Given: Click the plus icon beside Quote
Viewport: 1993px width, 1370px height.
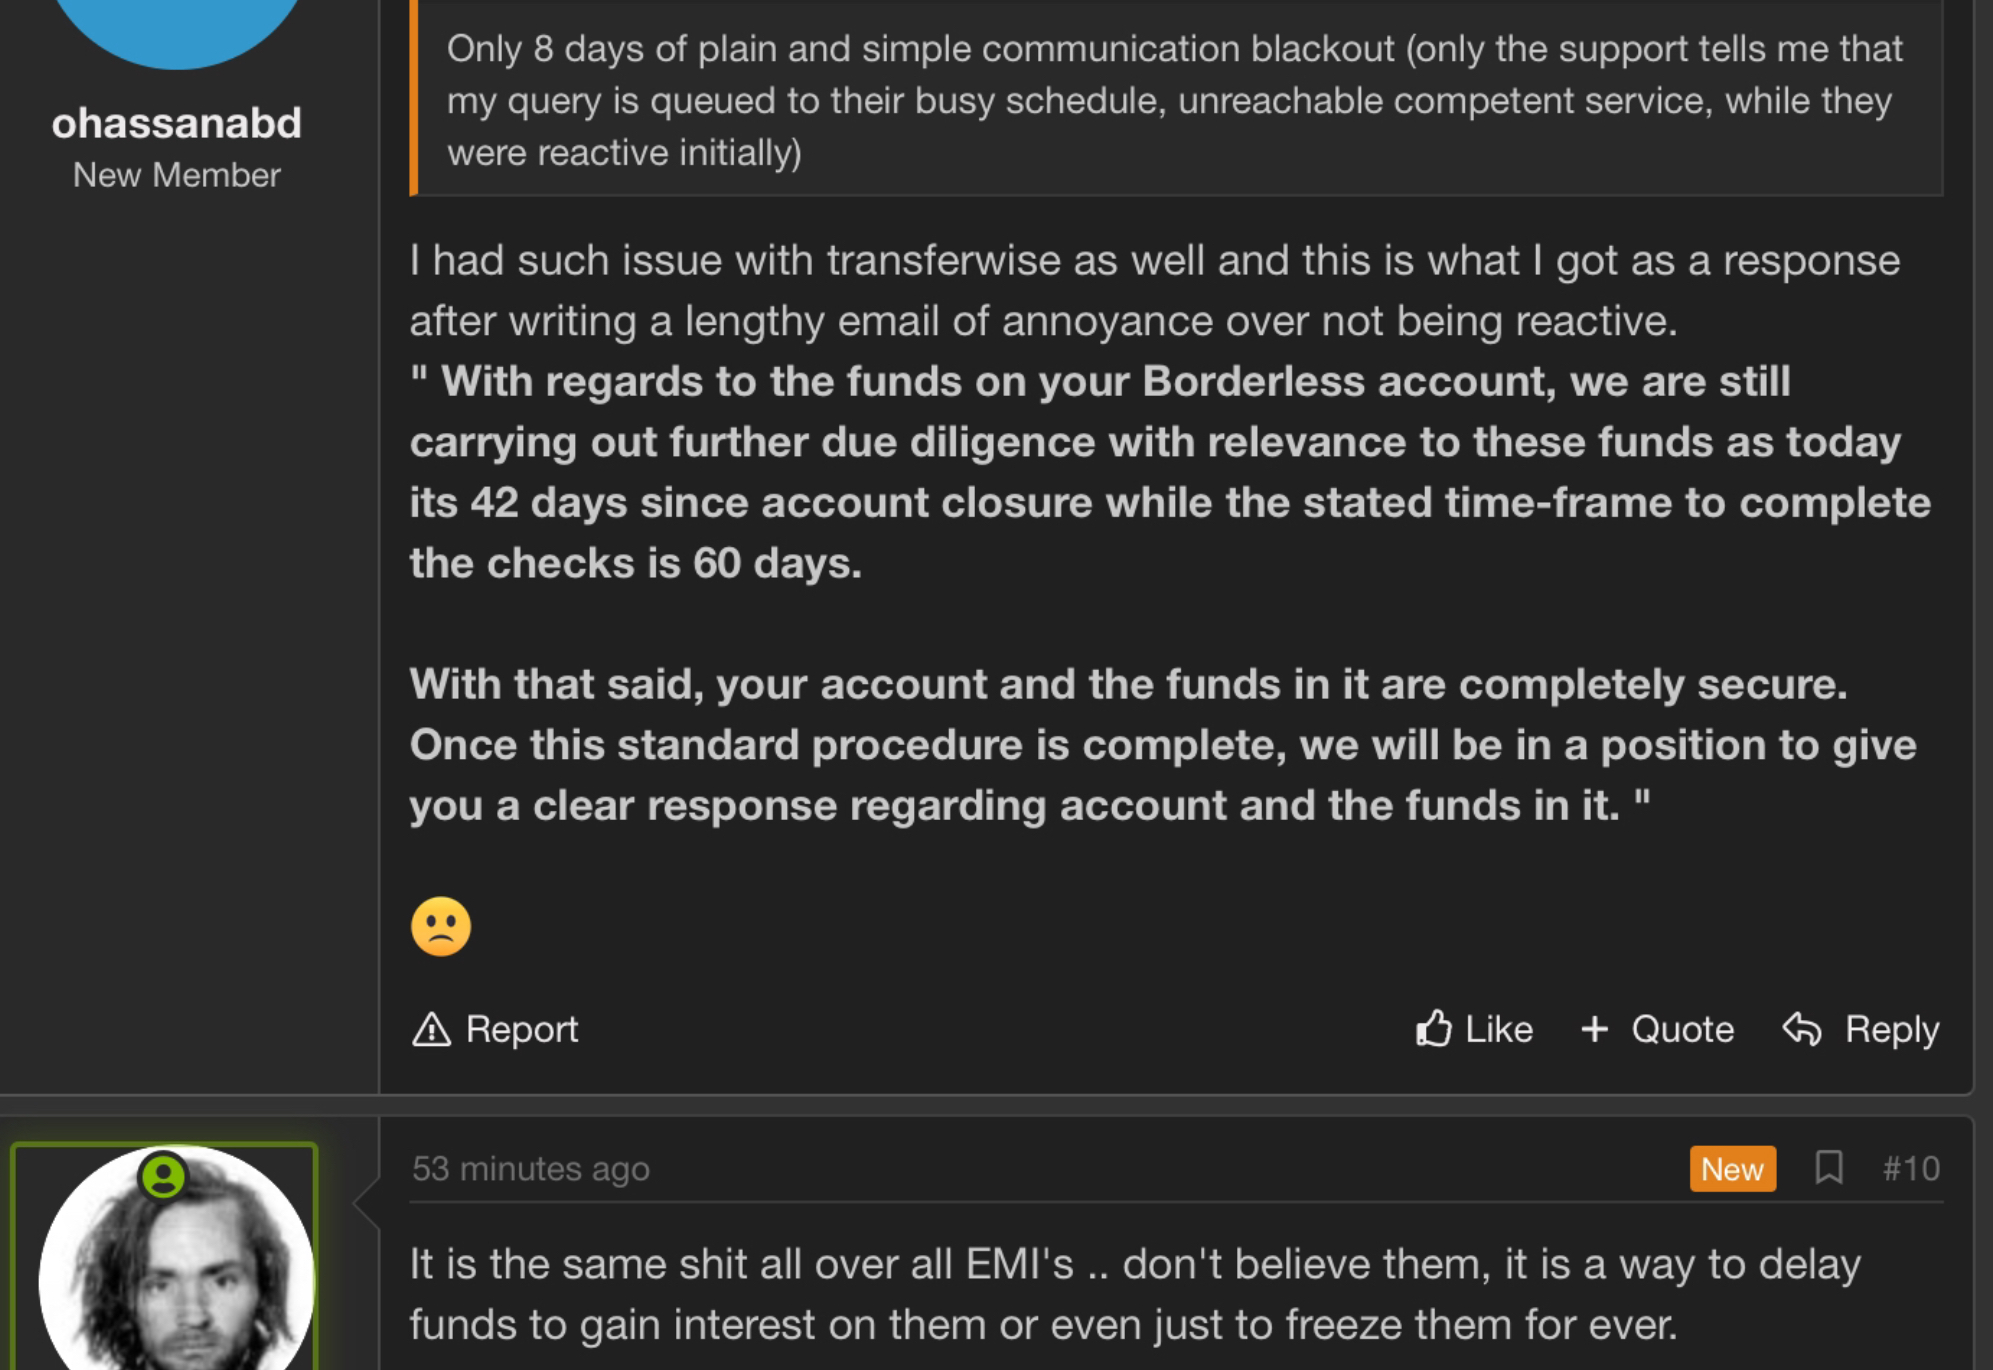Looking at the screenshot, I should coord(1594,1029).
